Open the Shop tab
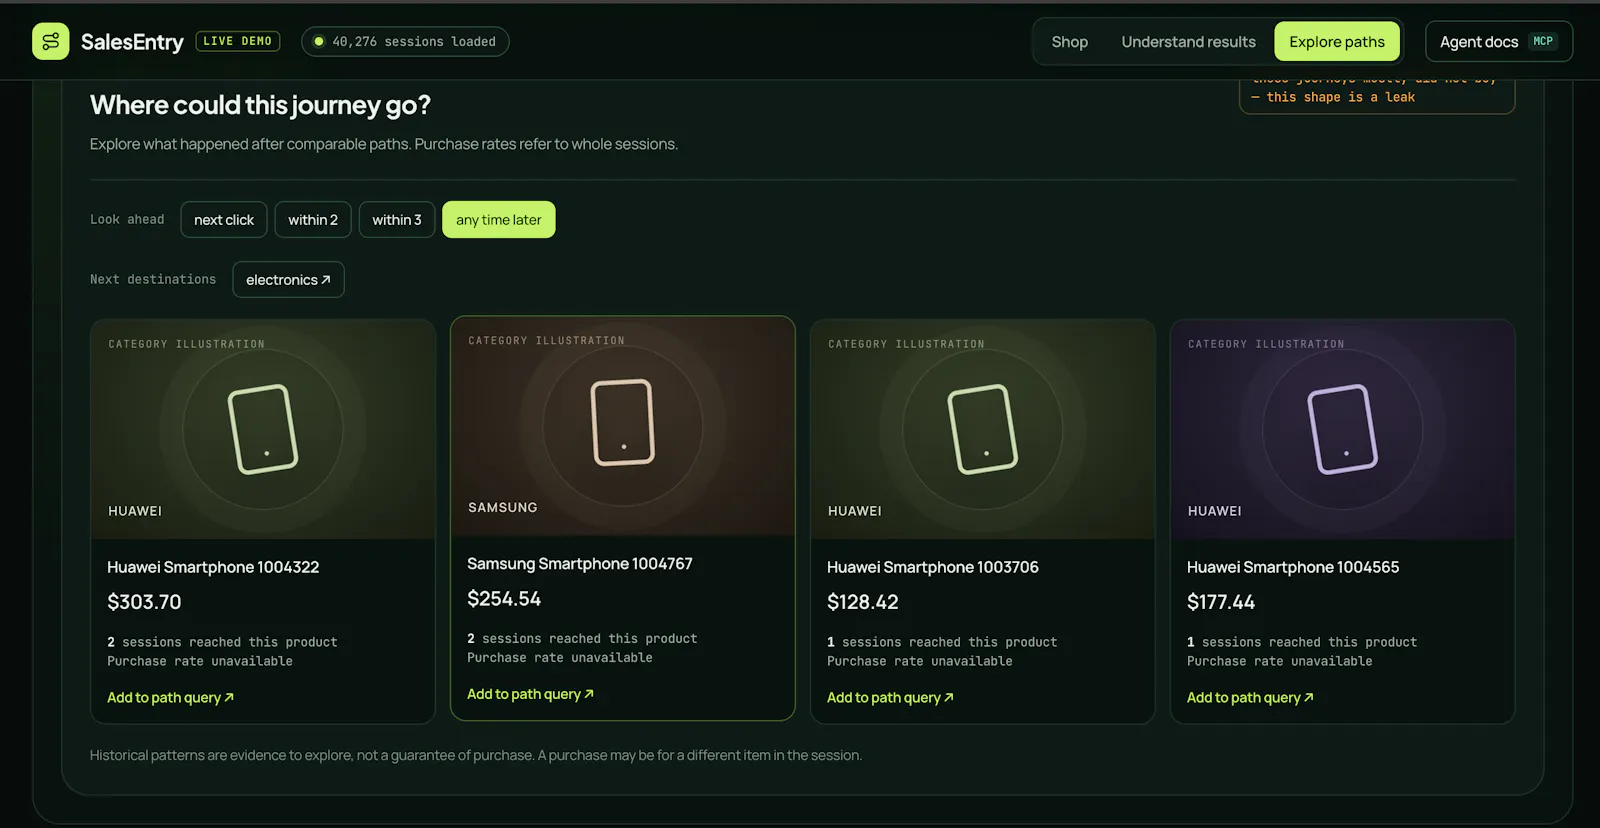Screen dimensions: 1600x828 [x=1069, y=41]
